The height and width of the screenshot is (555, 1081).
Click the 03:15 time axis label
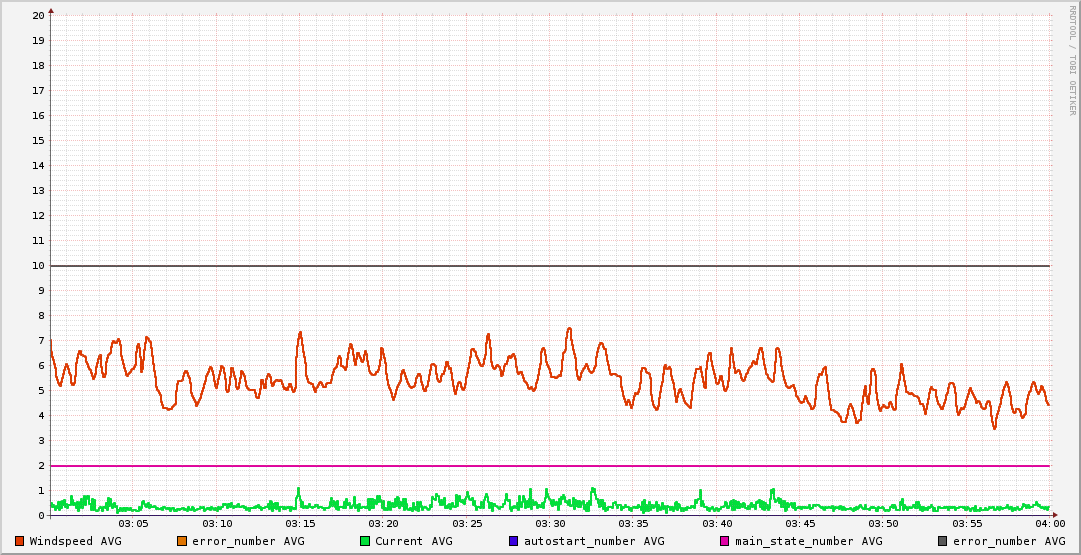click(300, 524)
